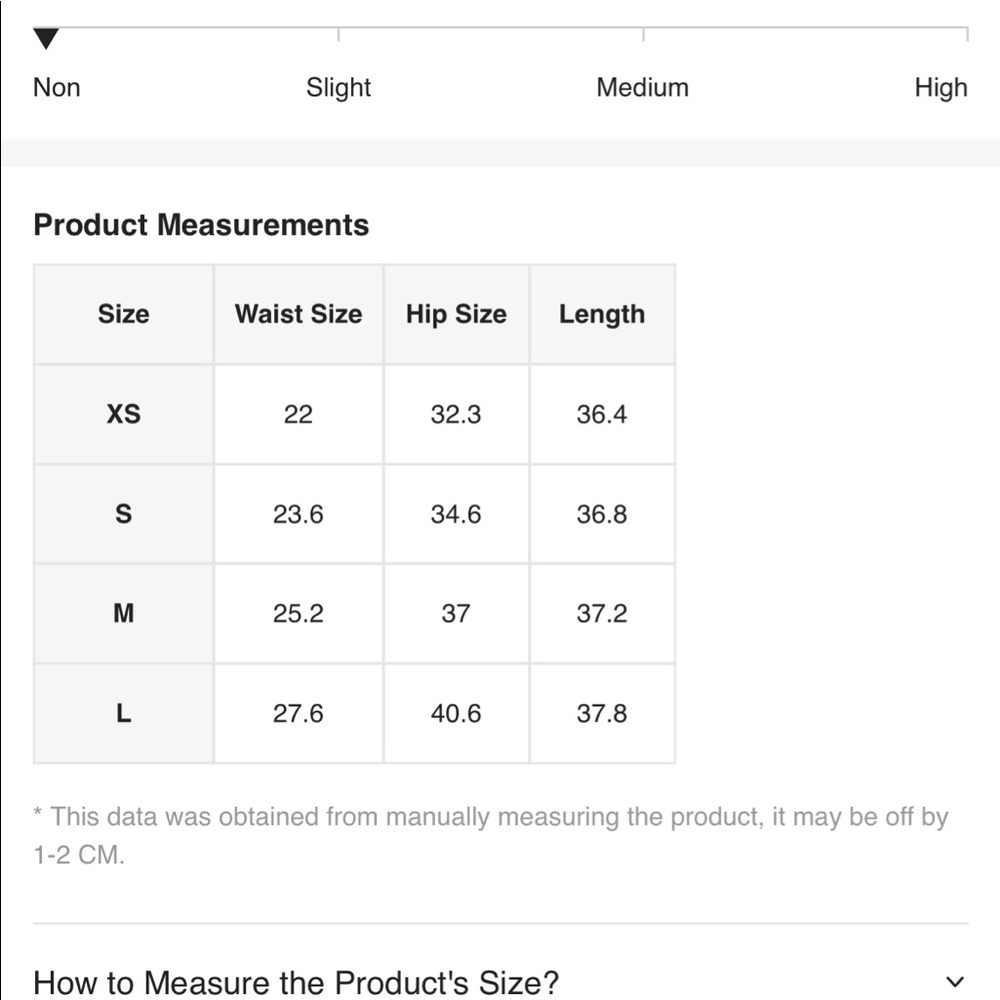Tap the 'Hip Size' column header
Viewport: 1000px width, 1000px height.
coord(456,314)
